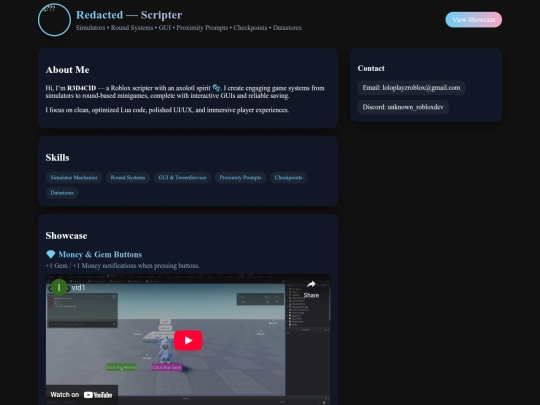Click the Showcase section heading
The image size is (540, 405).
point(66,236)
